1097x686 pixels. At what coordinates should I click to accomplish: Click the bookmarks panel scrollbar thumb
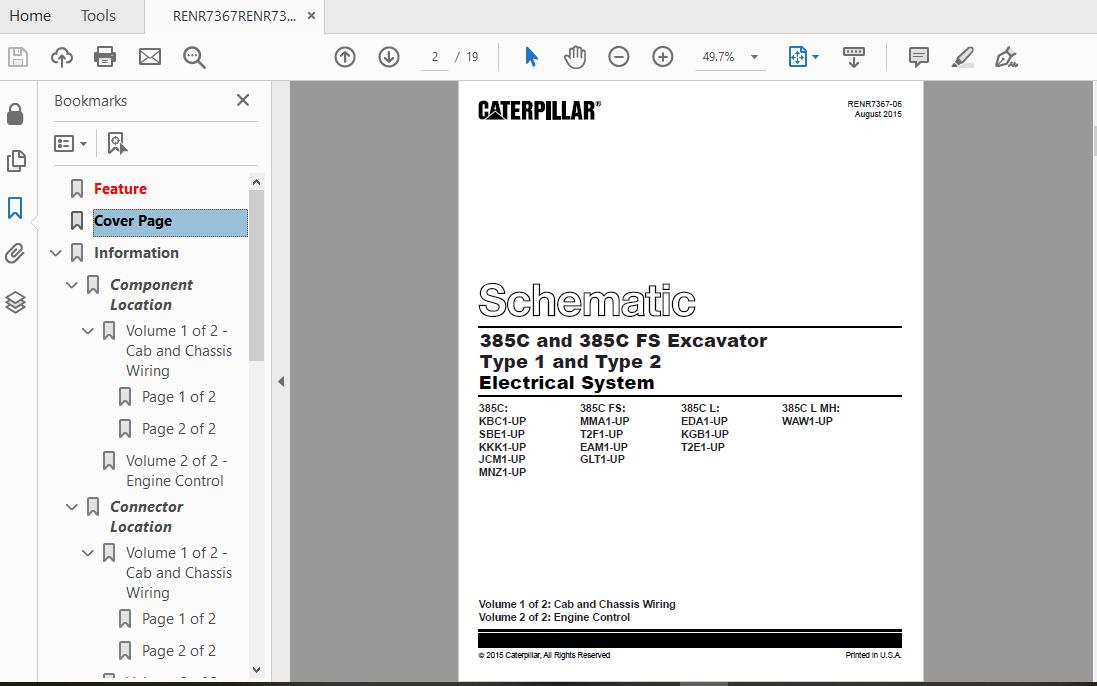[x=256, y=276]
